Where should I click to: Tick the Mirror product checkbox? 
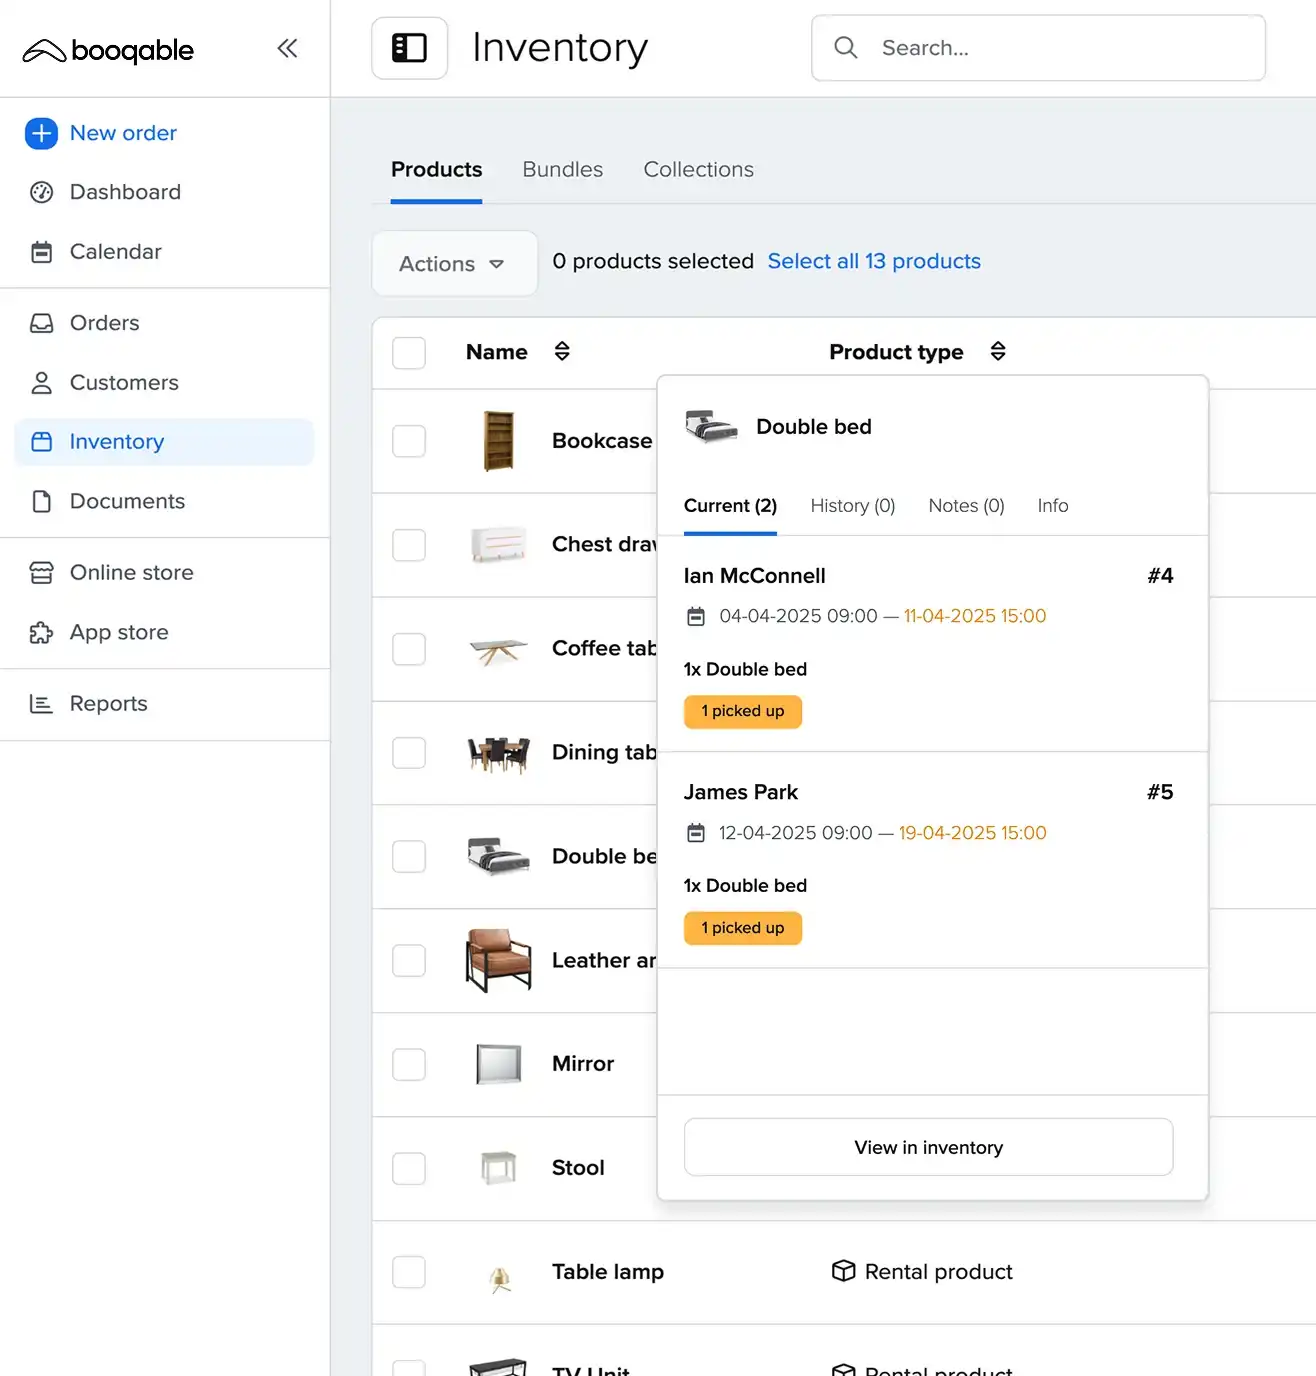(x=409, y=1064)
